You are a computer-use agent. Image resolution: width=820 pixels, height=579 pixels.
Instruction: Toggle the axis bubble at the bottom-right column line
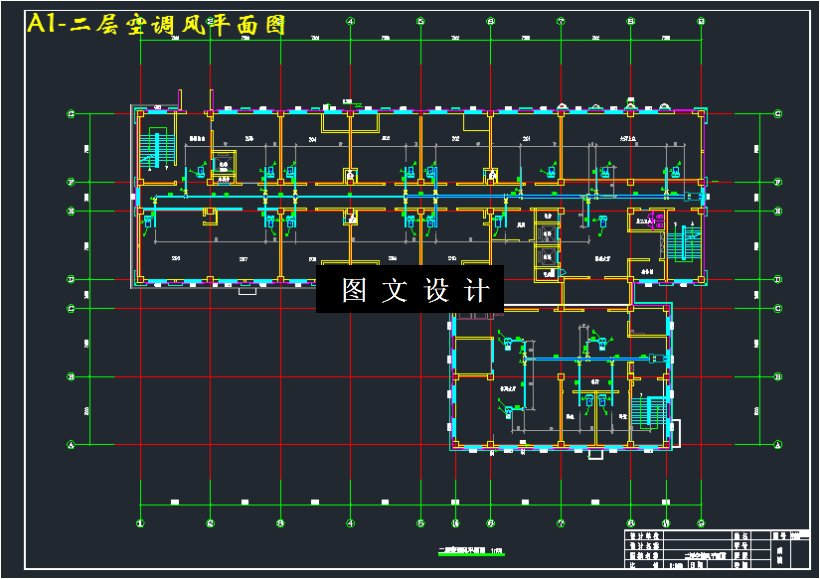[701, 523]
